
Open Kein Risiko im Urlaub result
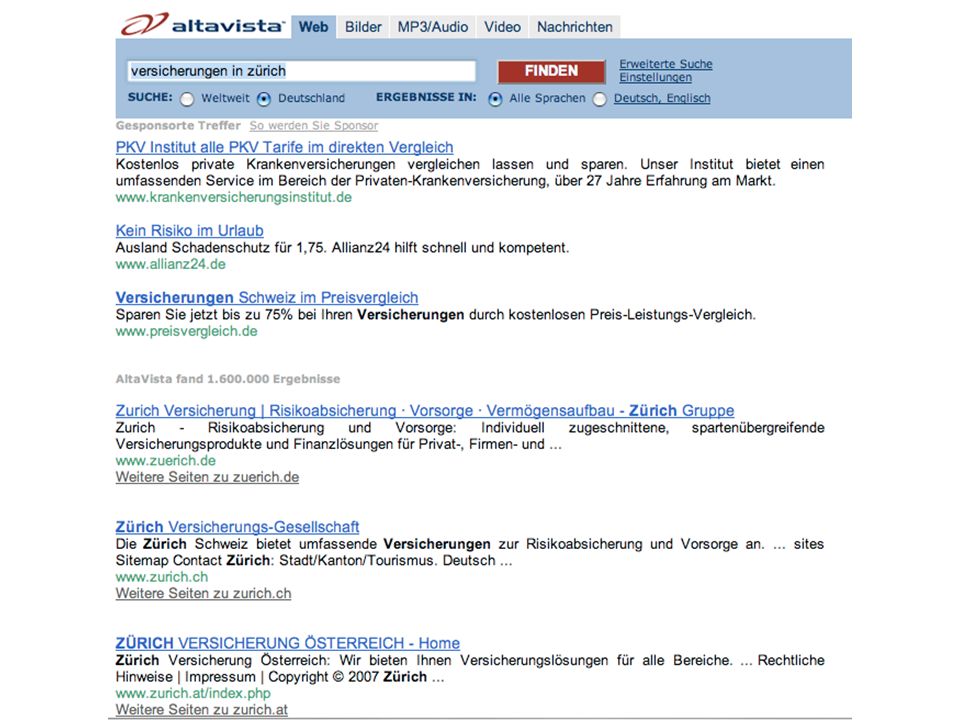point(190,230)
